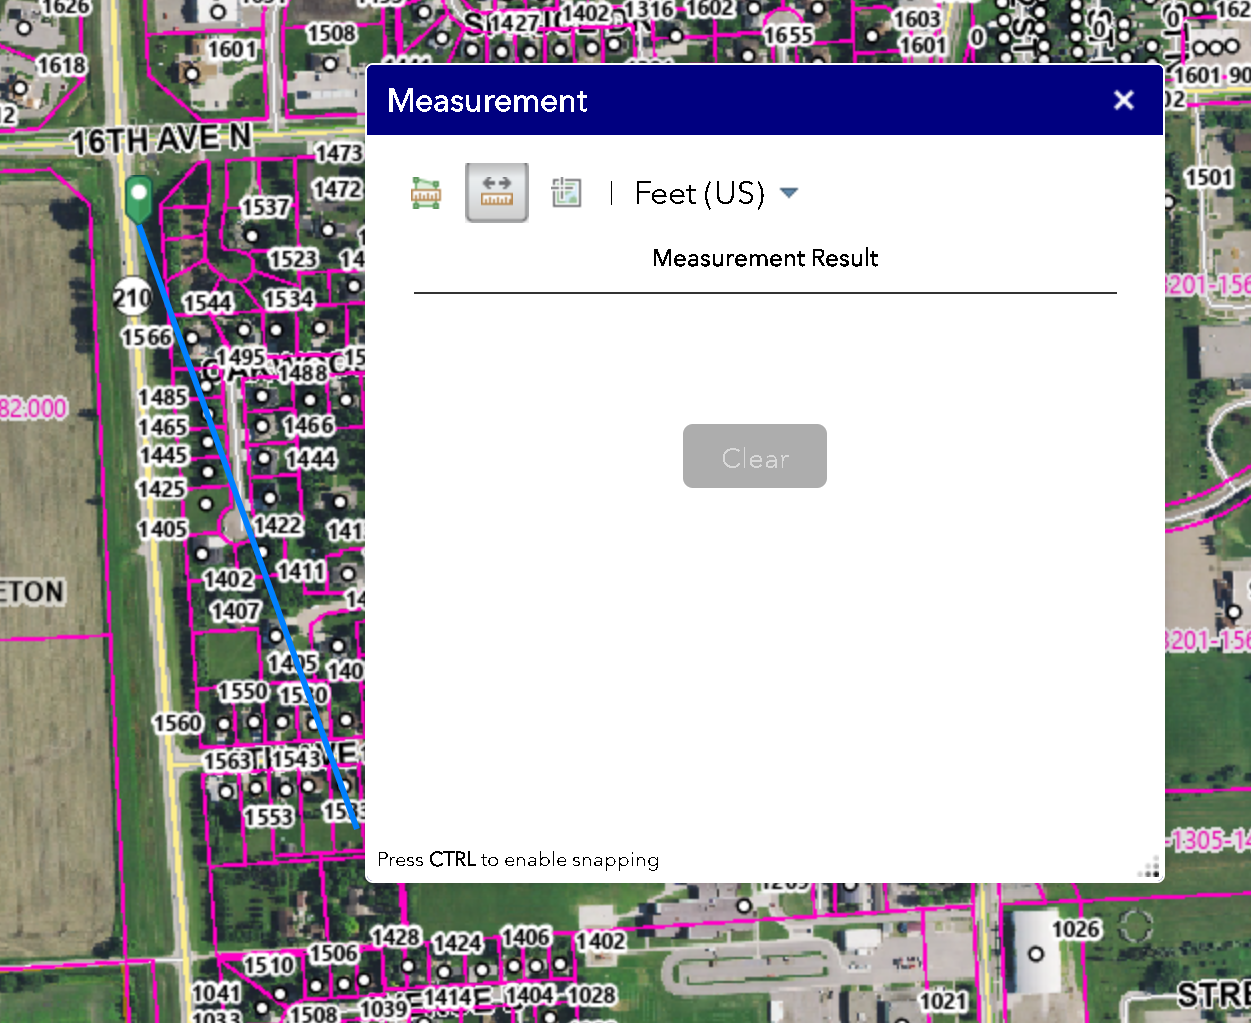This screenshot has height=1023, width=1251.
Task: Enable the location coordinates toggle
Action: (x=567, y=192)
